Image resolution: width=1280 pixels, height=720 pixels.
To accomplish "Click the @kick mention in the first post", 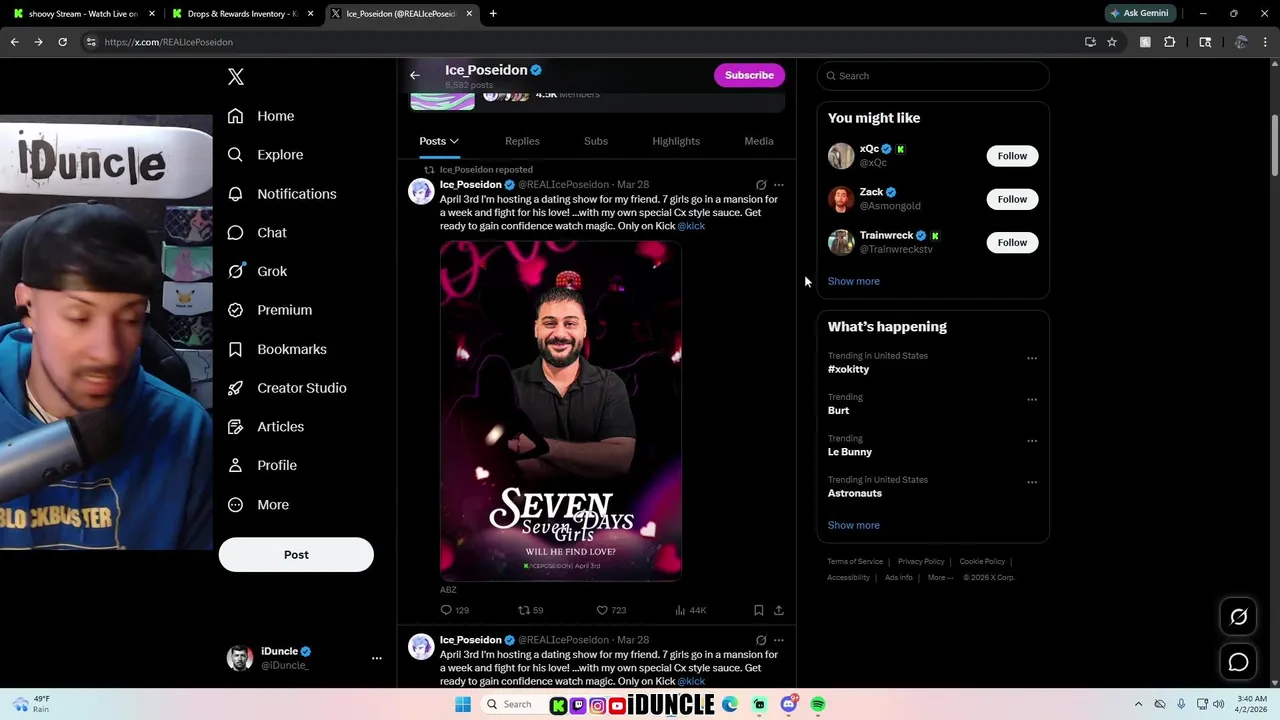I will tap(691, 226).
